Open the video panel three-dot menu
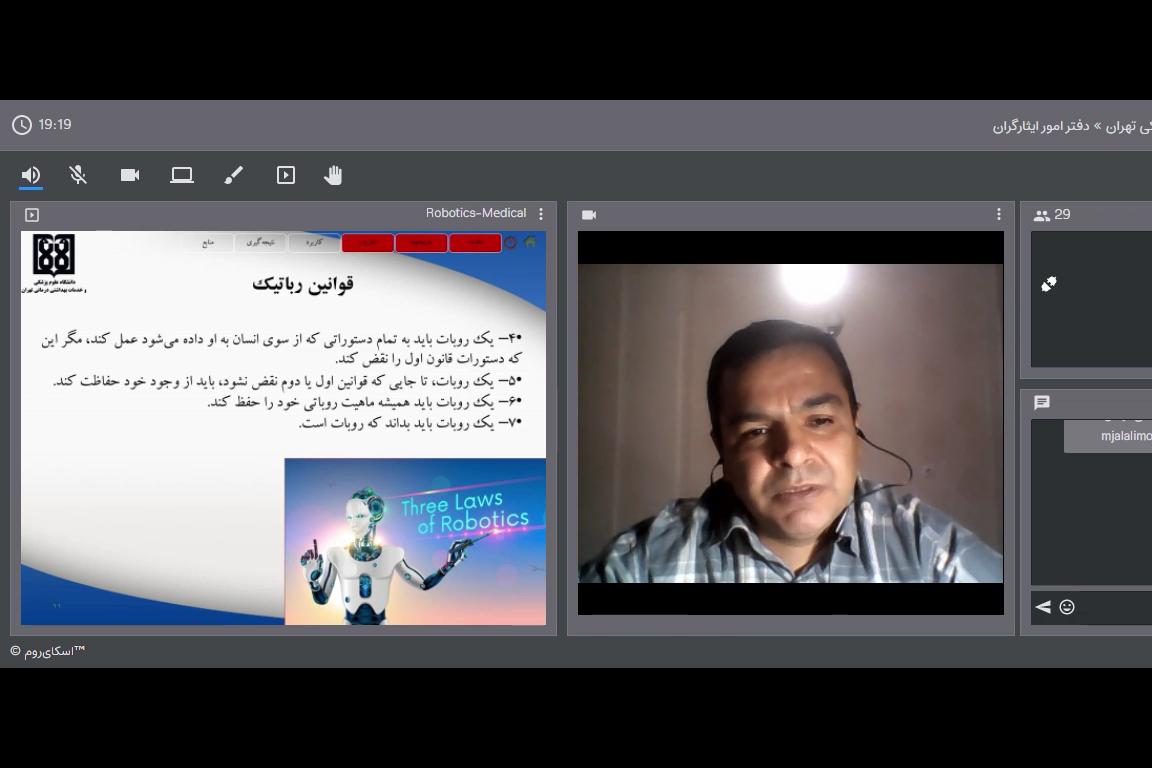Screen dimensions: 1152x768 [x=998, y=214]
